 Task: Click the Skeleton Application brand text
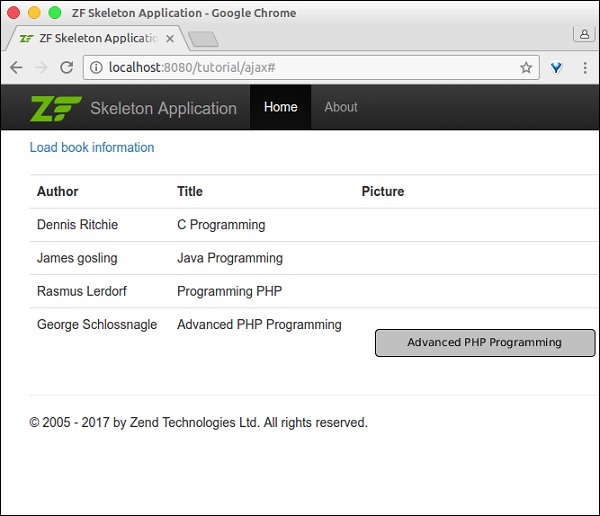click(x=163, y=108)
